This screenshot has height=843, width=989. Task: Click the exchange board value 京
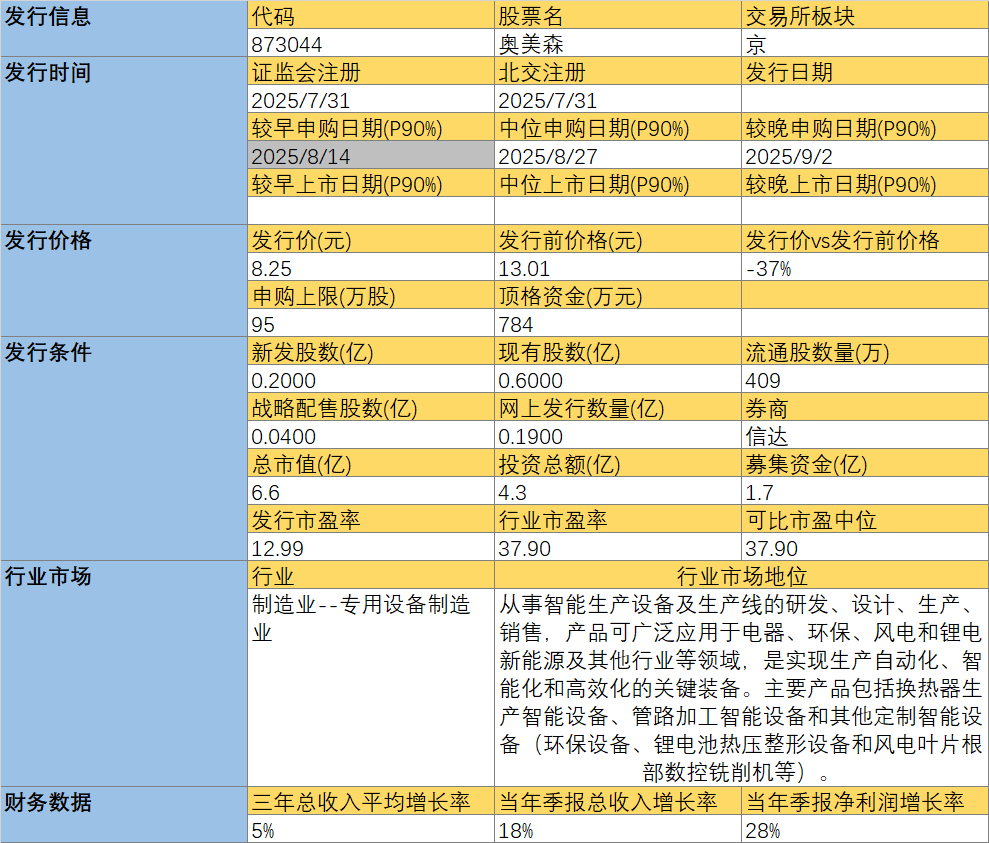click(x=865, y=43)
